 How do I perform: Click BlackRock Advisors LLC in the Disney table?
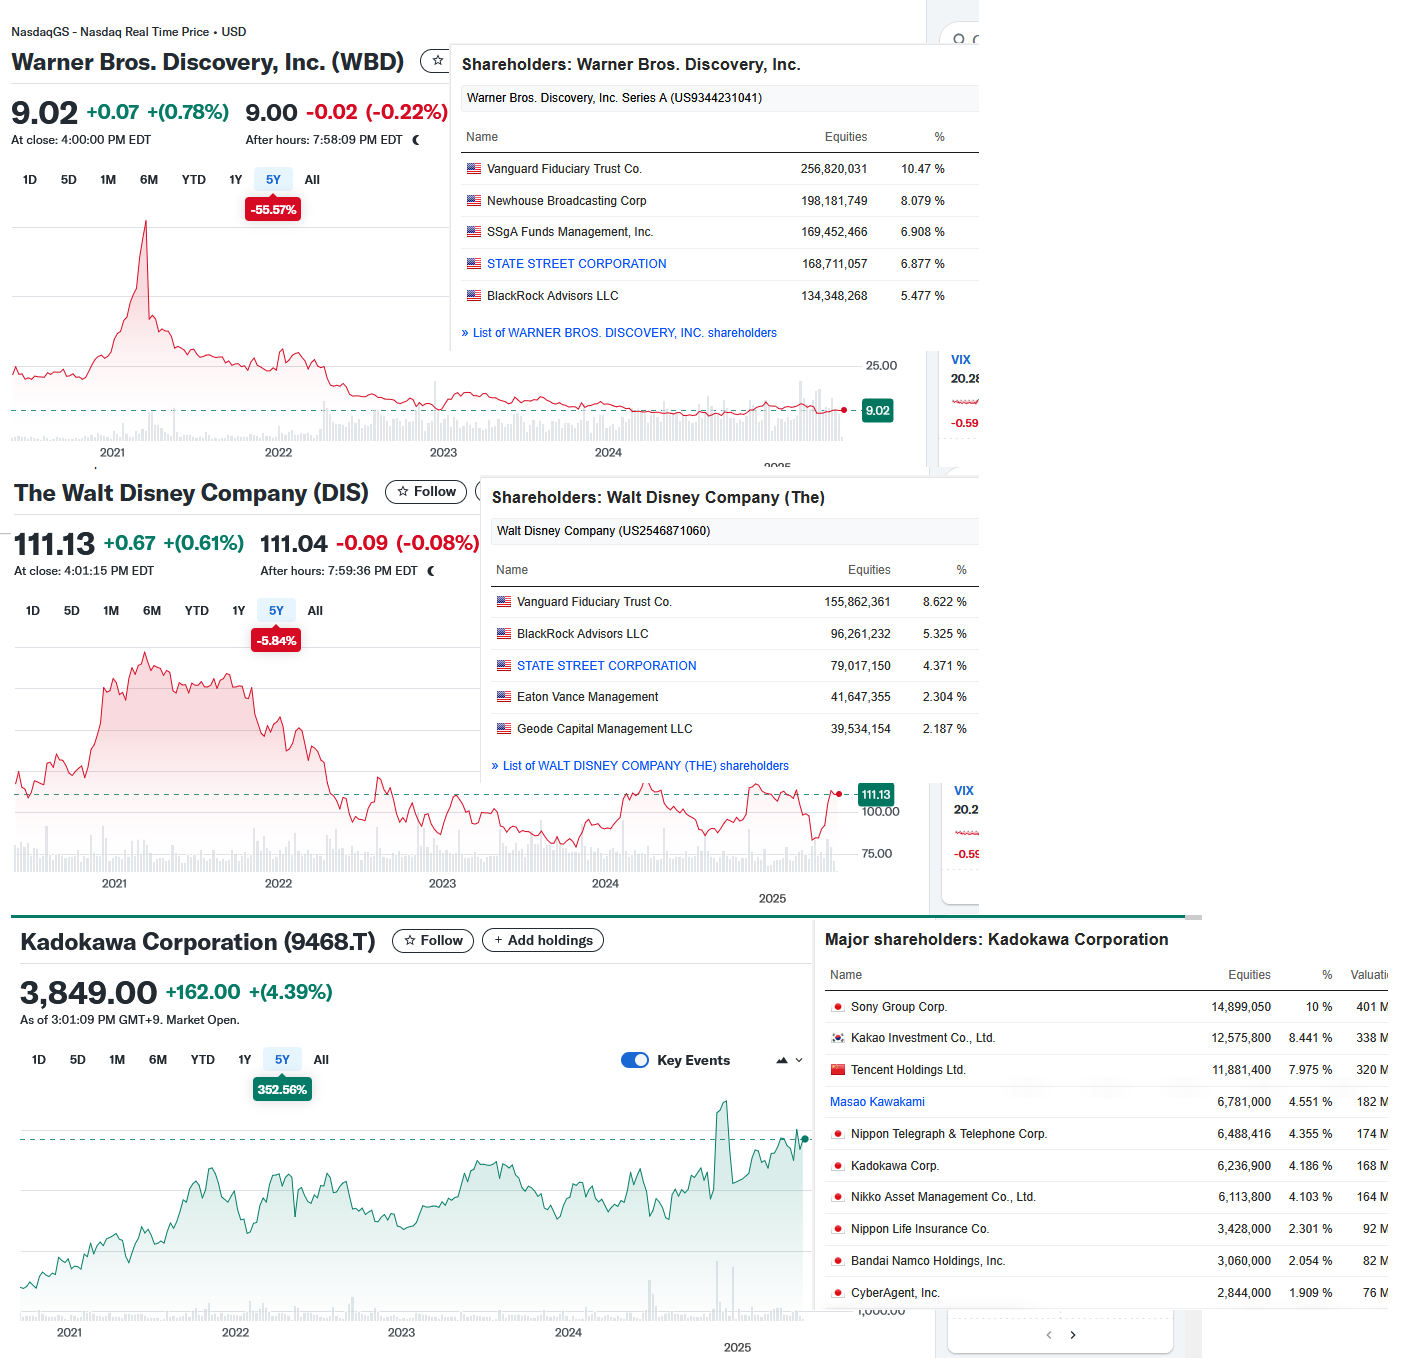(x=583, y=634)
